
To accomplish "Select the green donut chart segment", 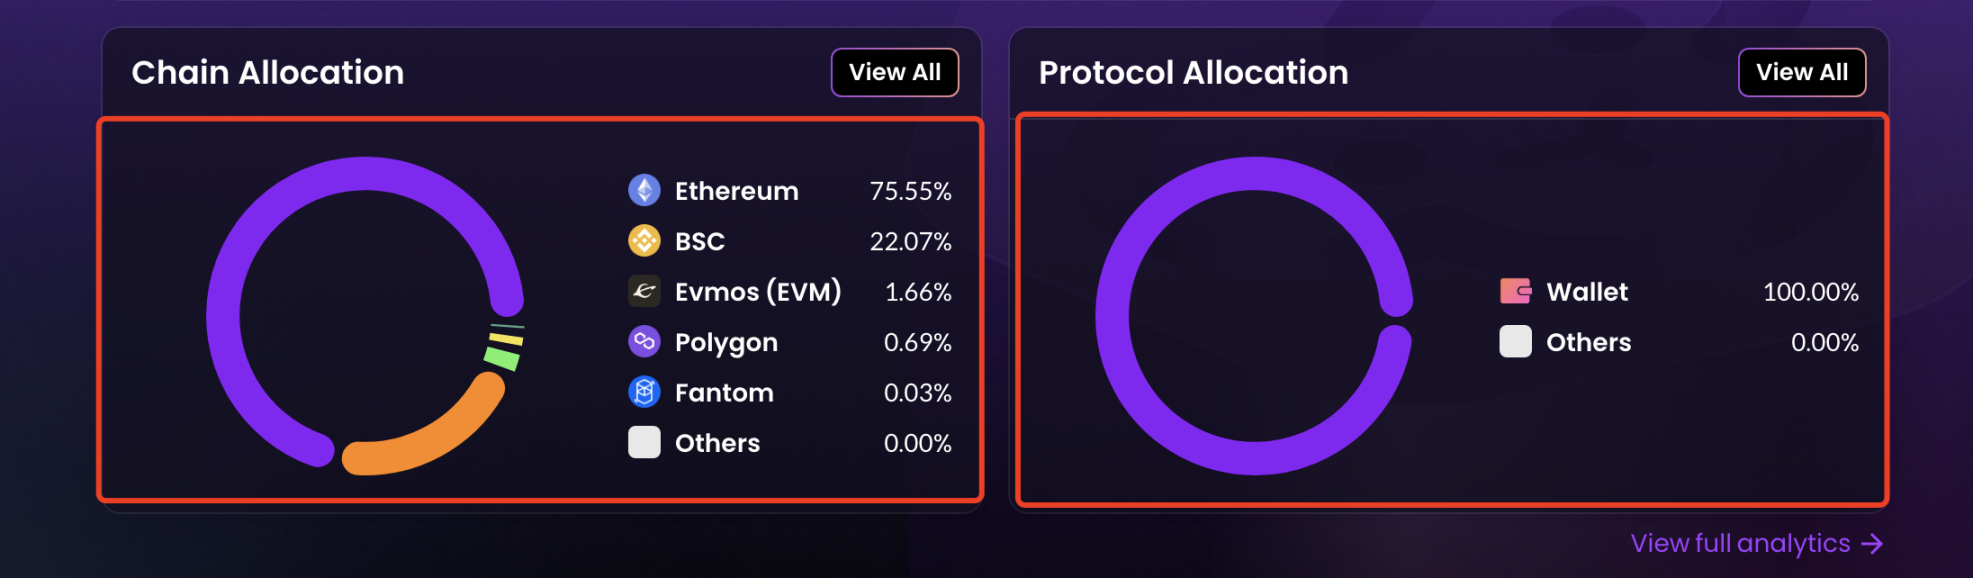I will tap(502, 358).
